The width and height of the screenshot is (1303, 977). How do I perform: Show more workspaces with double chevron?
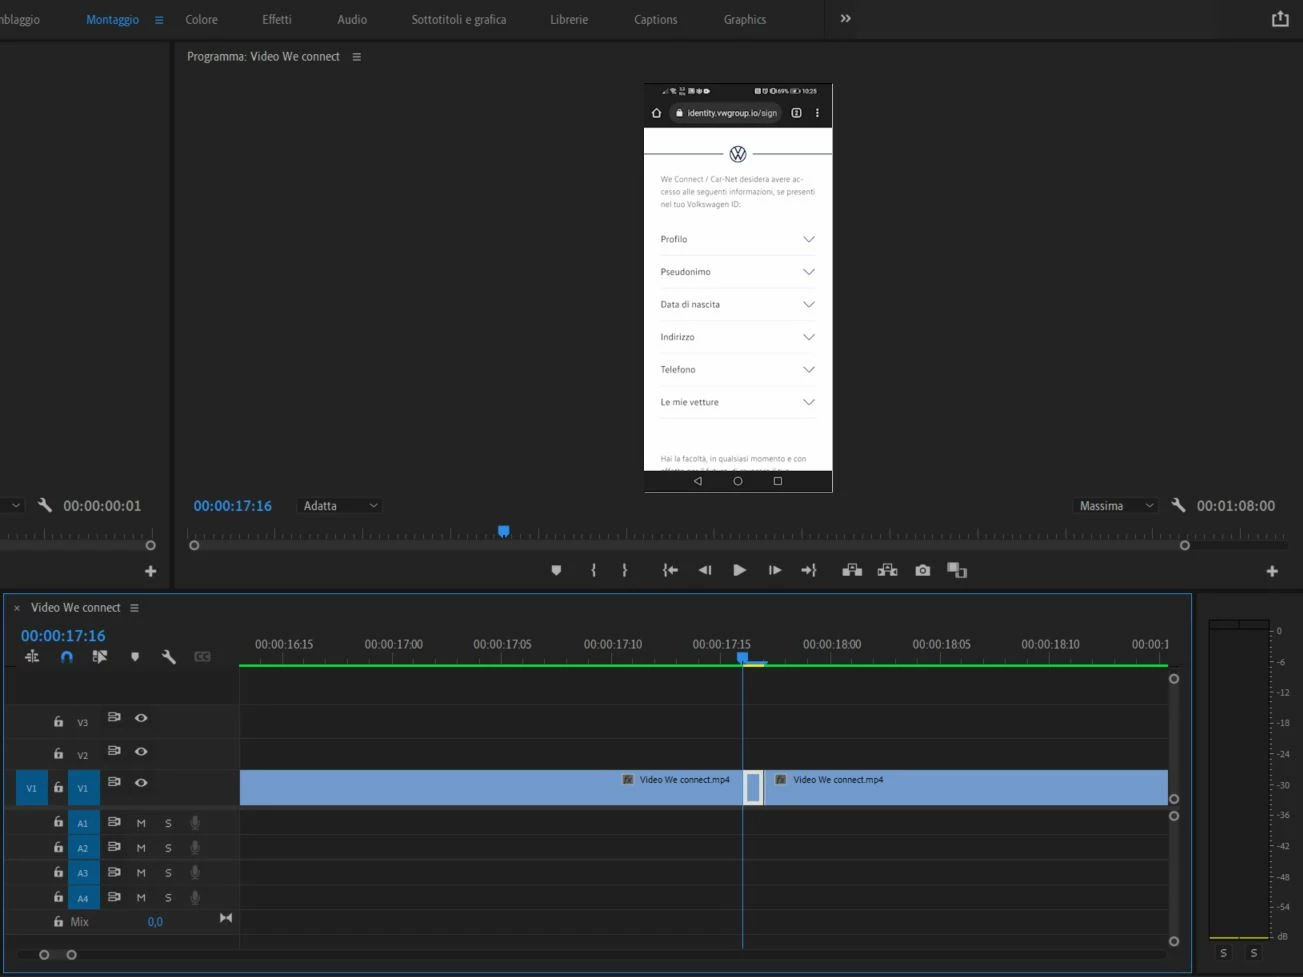pyautogui.click(x=846, y=19)
